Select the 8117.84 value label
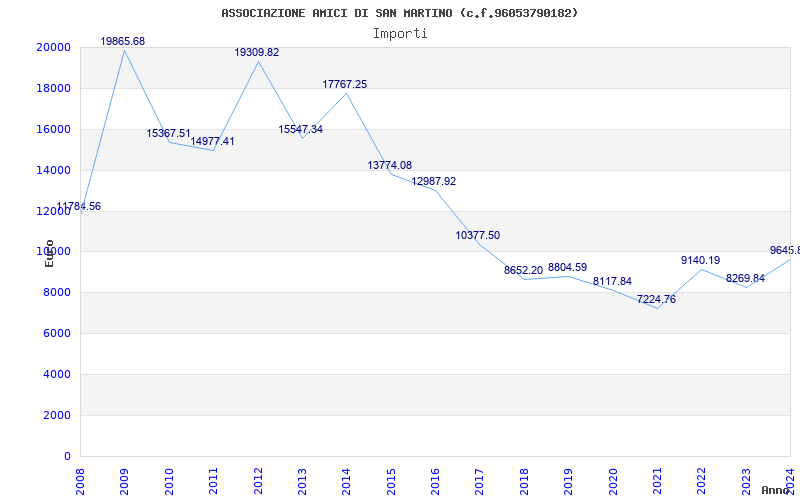The image size is (800, 500). click(612, 282)
